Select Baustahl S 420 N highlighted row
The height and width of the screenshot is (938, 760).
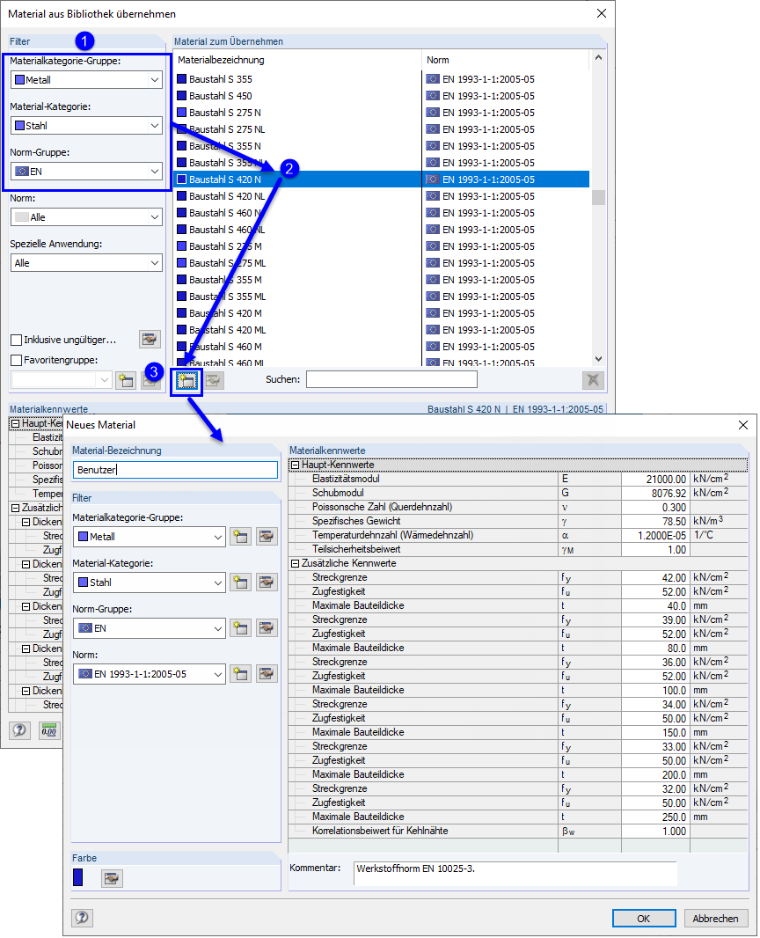[381, 179]
